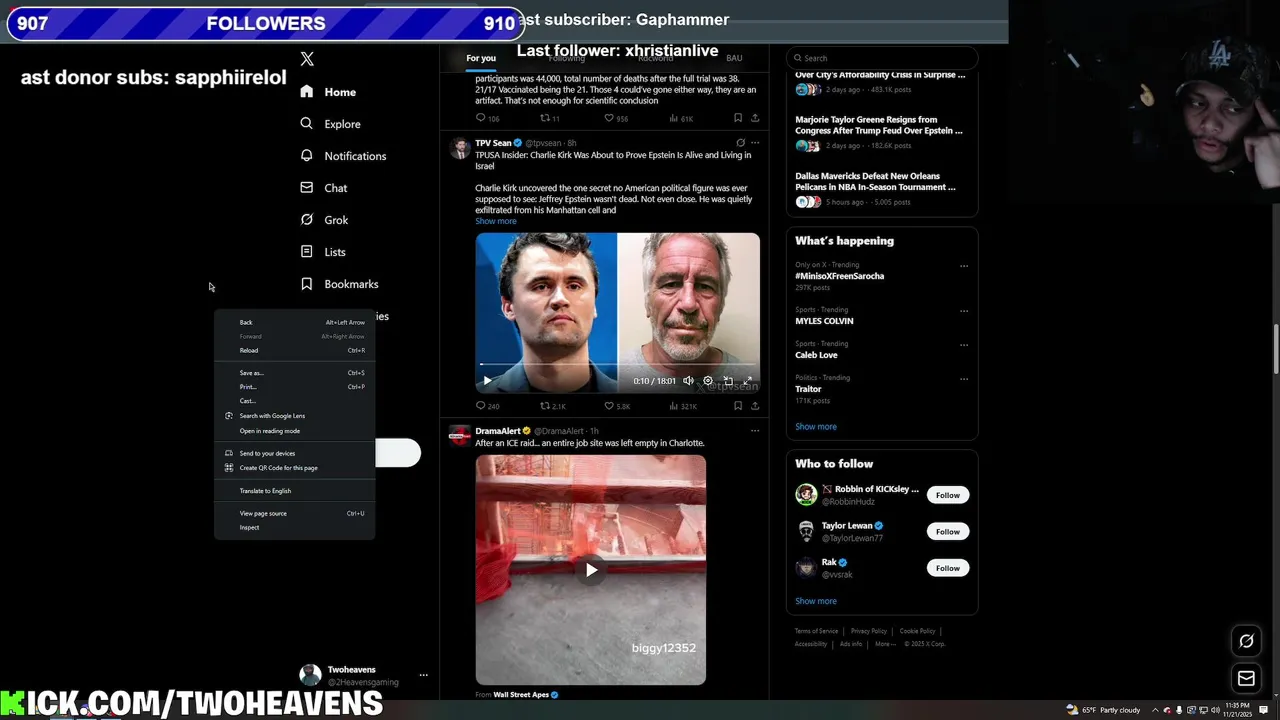Open options for MYLES COLVIN trend
The width and height of the screenshot is (1280, 720).
(x=964, y=311)
